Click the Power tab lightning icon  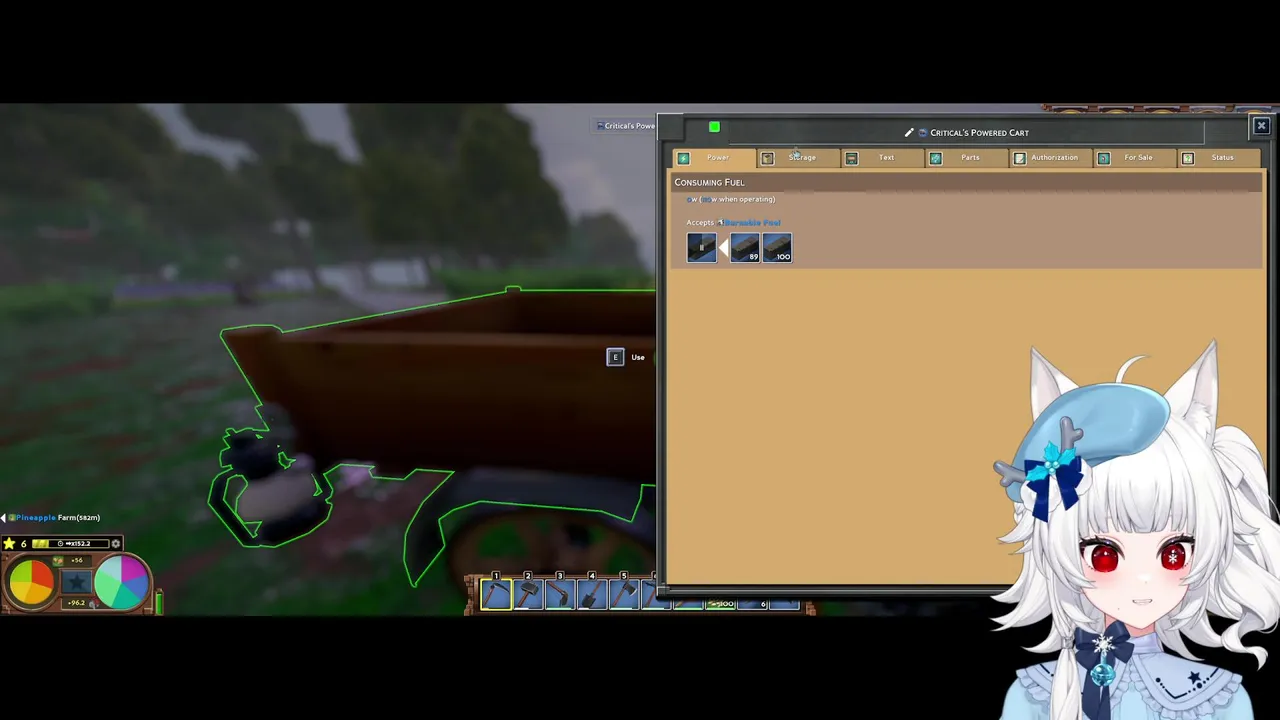[x=683, y=158]
